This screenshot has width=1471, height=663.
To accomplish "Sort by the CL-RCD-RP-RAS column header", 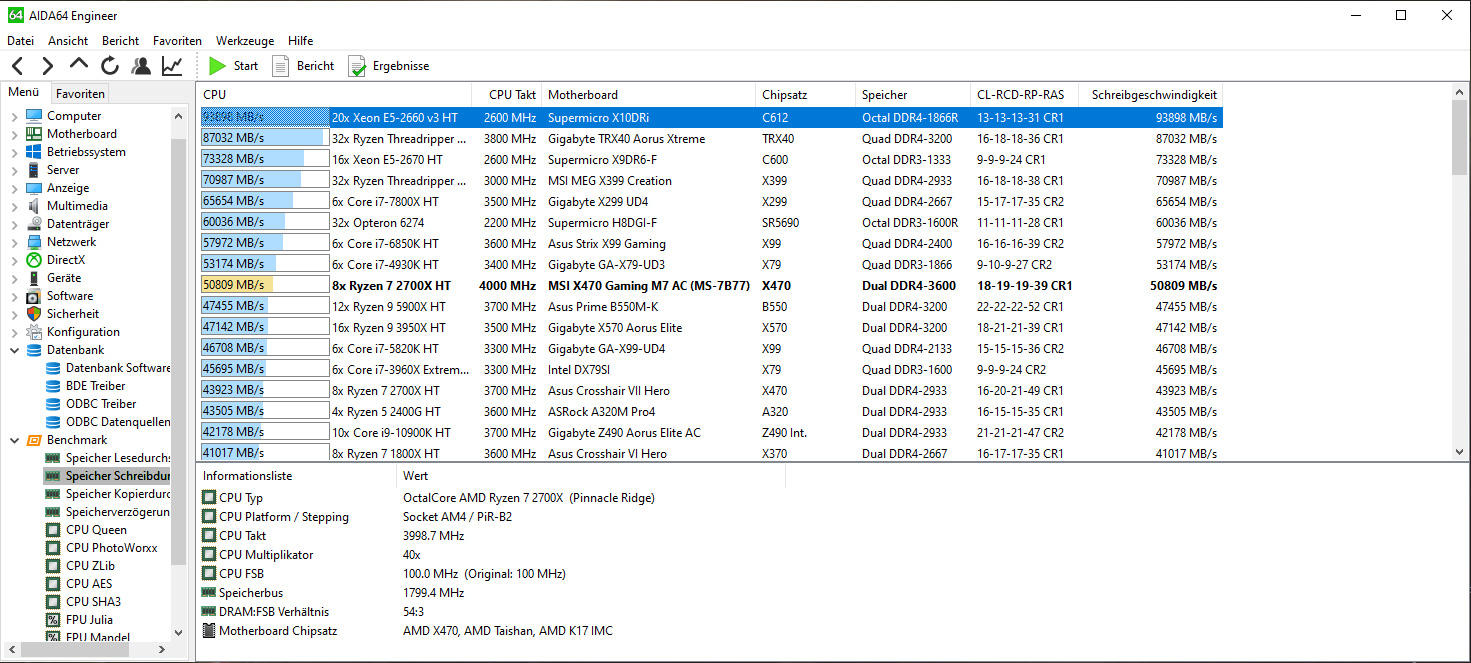I will (1026, 95).
